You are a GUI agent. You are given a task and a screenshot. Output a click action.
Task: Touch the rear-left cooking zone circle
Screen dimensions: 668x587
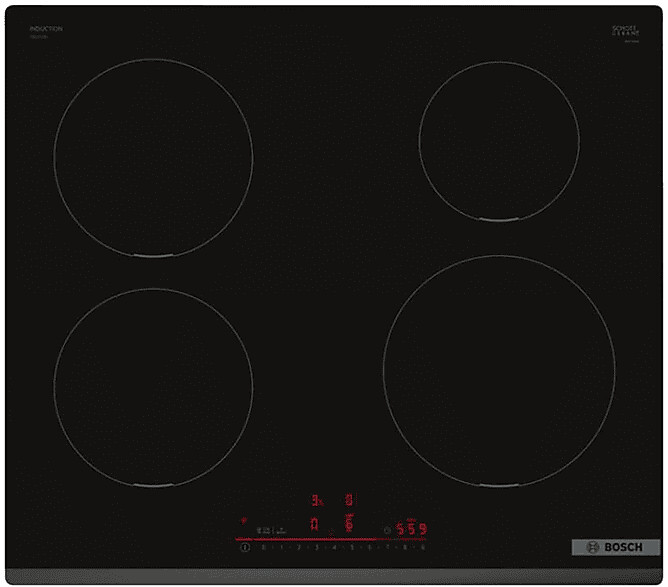coord(153,158)
